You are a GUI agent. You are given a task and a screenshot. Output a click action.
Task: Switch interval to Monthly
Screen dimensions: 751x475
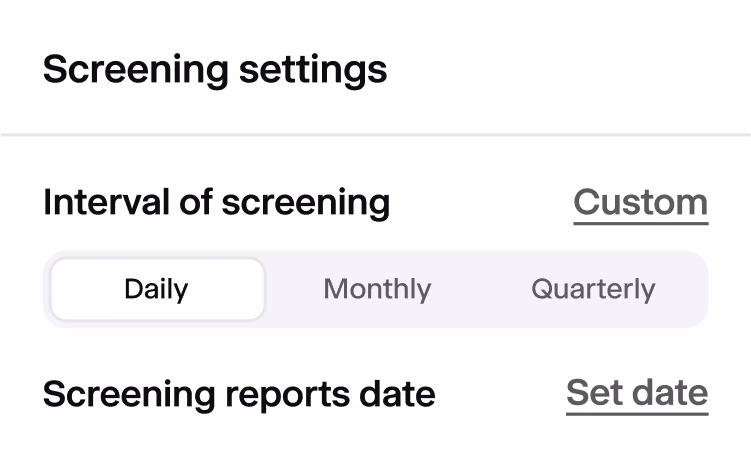(x=377, y=289)
